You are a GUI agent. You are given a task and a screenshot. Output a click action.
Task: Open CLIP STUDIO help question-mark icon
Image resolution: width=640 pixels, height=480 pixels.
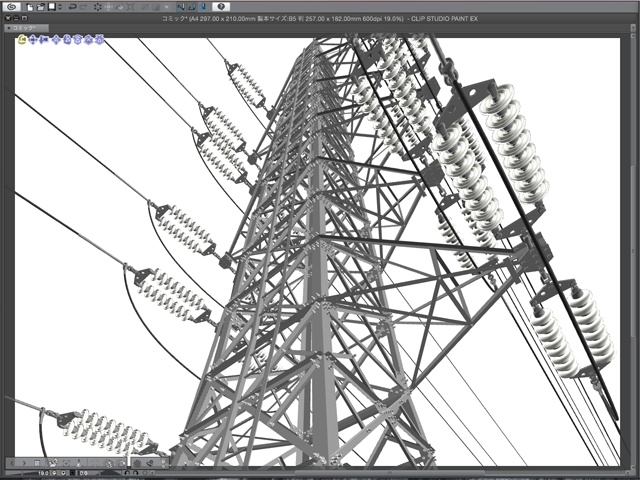(x=221, y=7)
